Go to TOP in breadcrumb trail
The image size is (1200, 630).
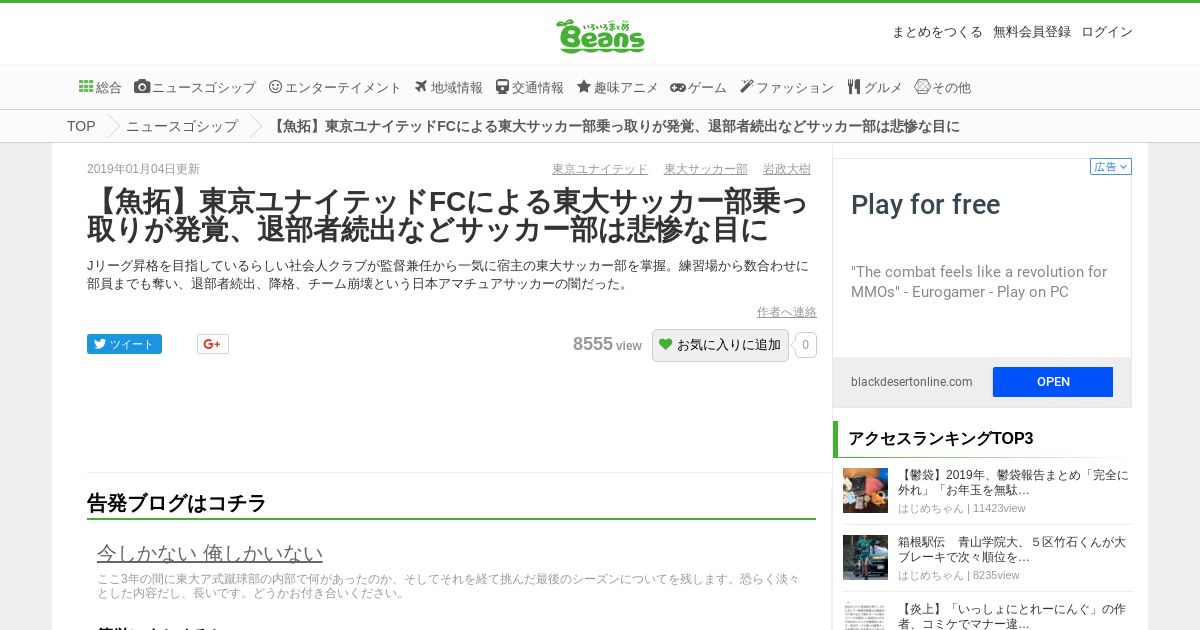point(81,126)
